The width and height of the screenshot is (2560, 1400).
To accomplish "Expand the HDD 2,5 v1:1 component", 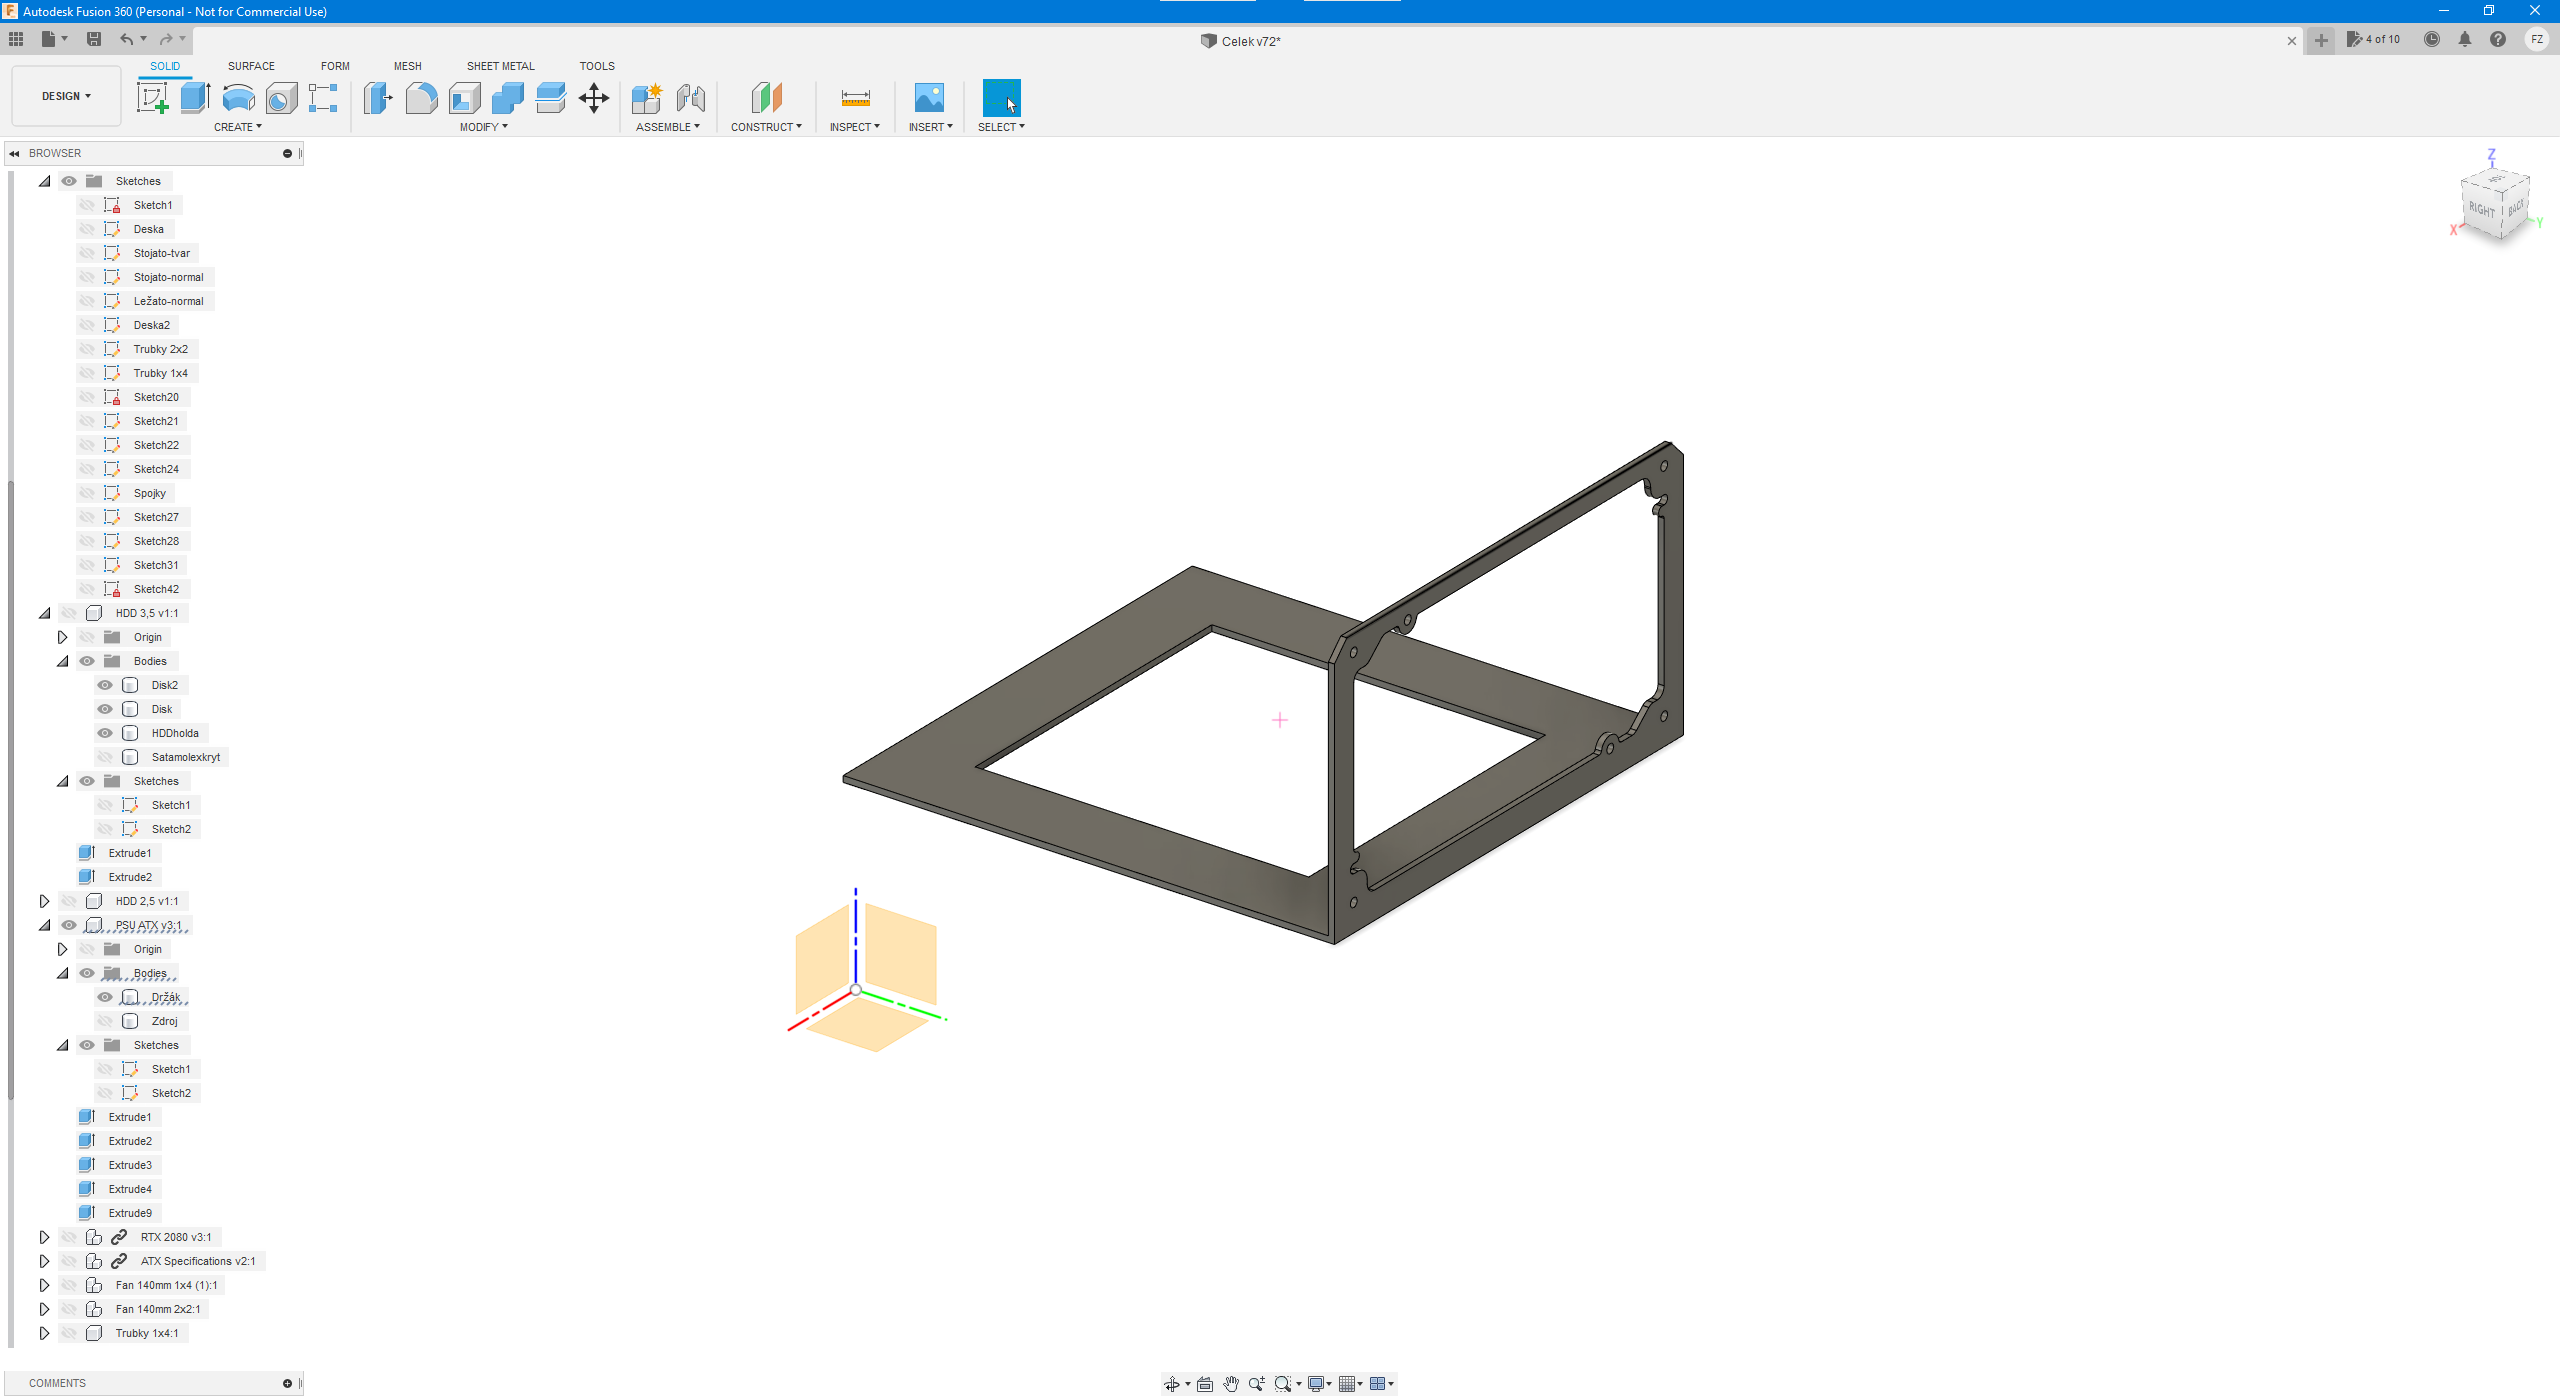I will coord(44,901).
